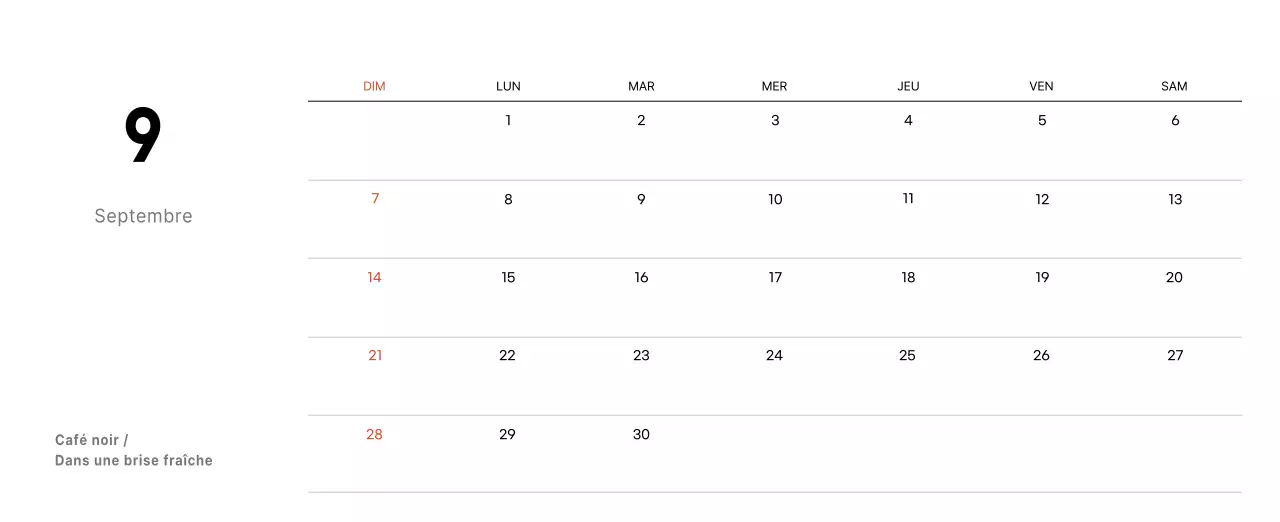Click date 13 in the SAM column
1280x522 pixels.
[x=1175, y=200]
